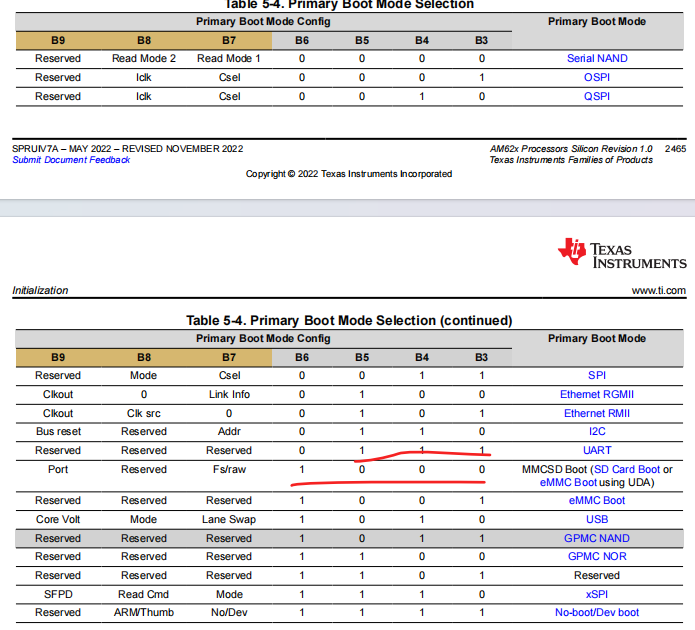695x630 pixels.
Task: Click the 'Fs/raw' cell
Action: tap(229, 470)
